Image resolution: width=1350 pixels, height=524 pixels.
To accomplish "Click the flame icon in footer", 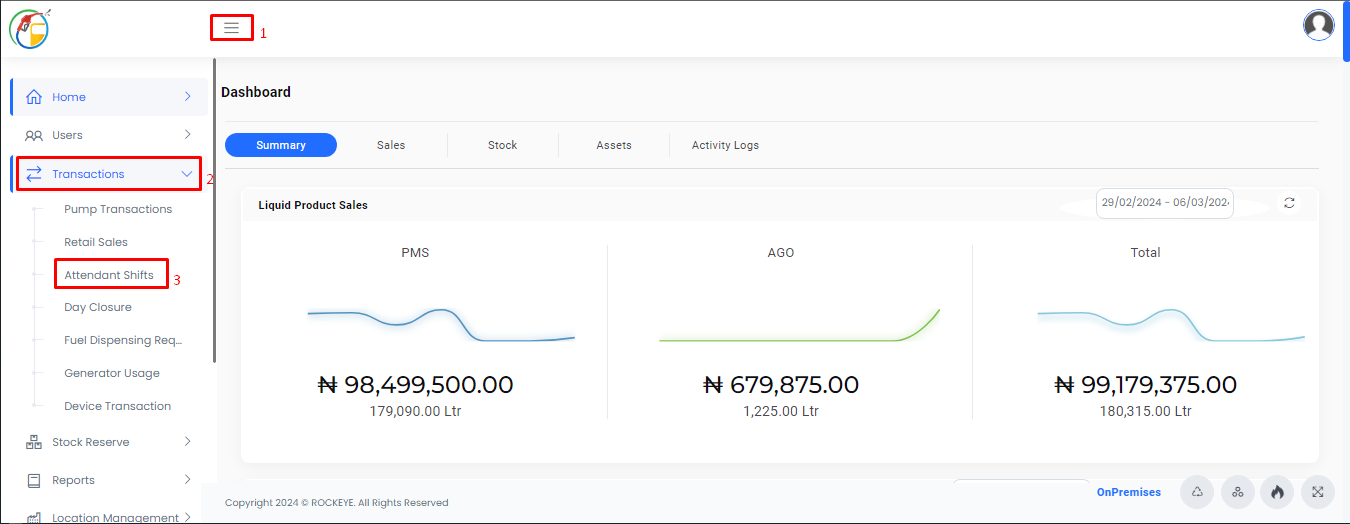I will [1277, 492].
